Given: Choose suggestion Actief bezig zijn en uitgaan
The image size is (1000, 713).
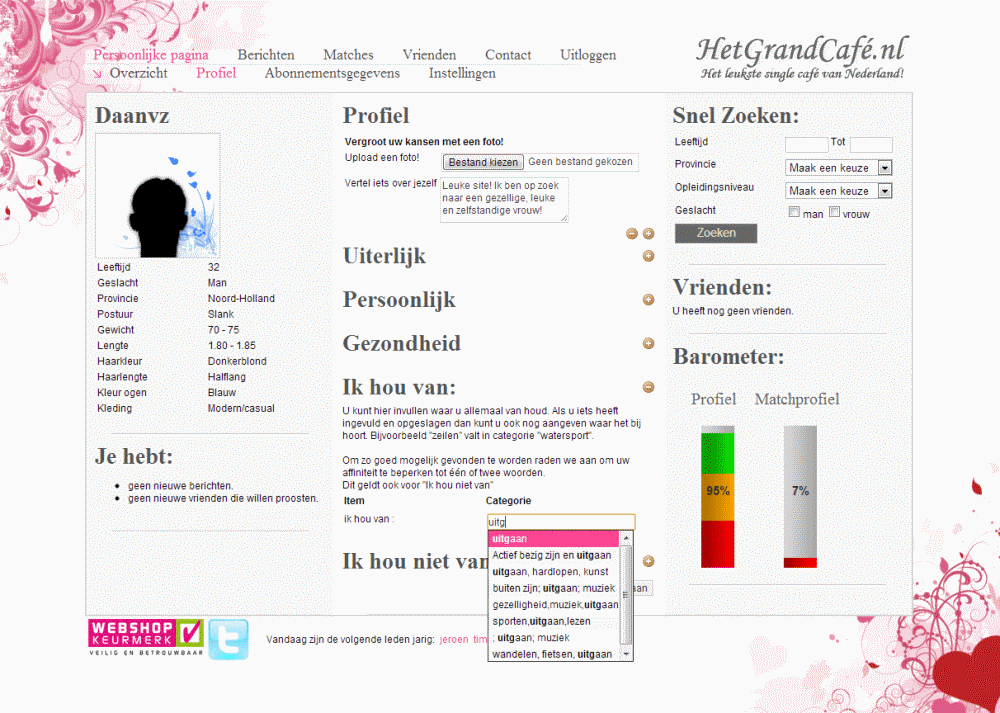Looking at the screenshot, I should click(x=554, y=555).
